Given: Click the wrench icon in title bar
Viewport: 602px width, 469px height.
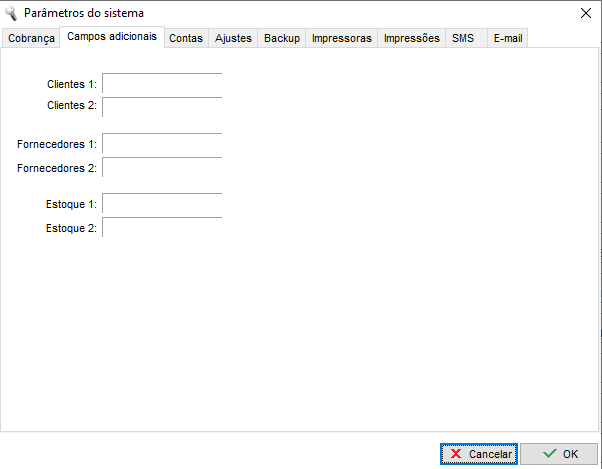Looking at the screenshot, I should (x=12, y=13).
